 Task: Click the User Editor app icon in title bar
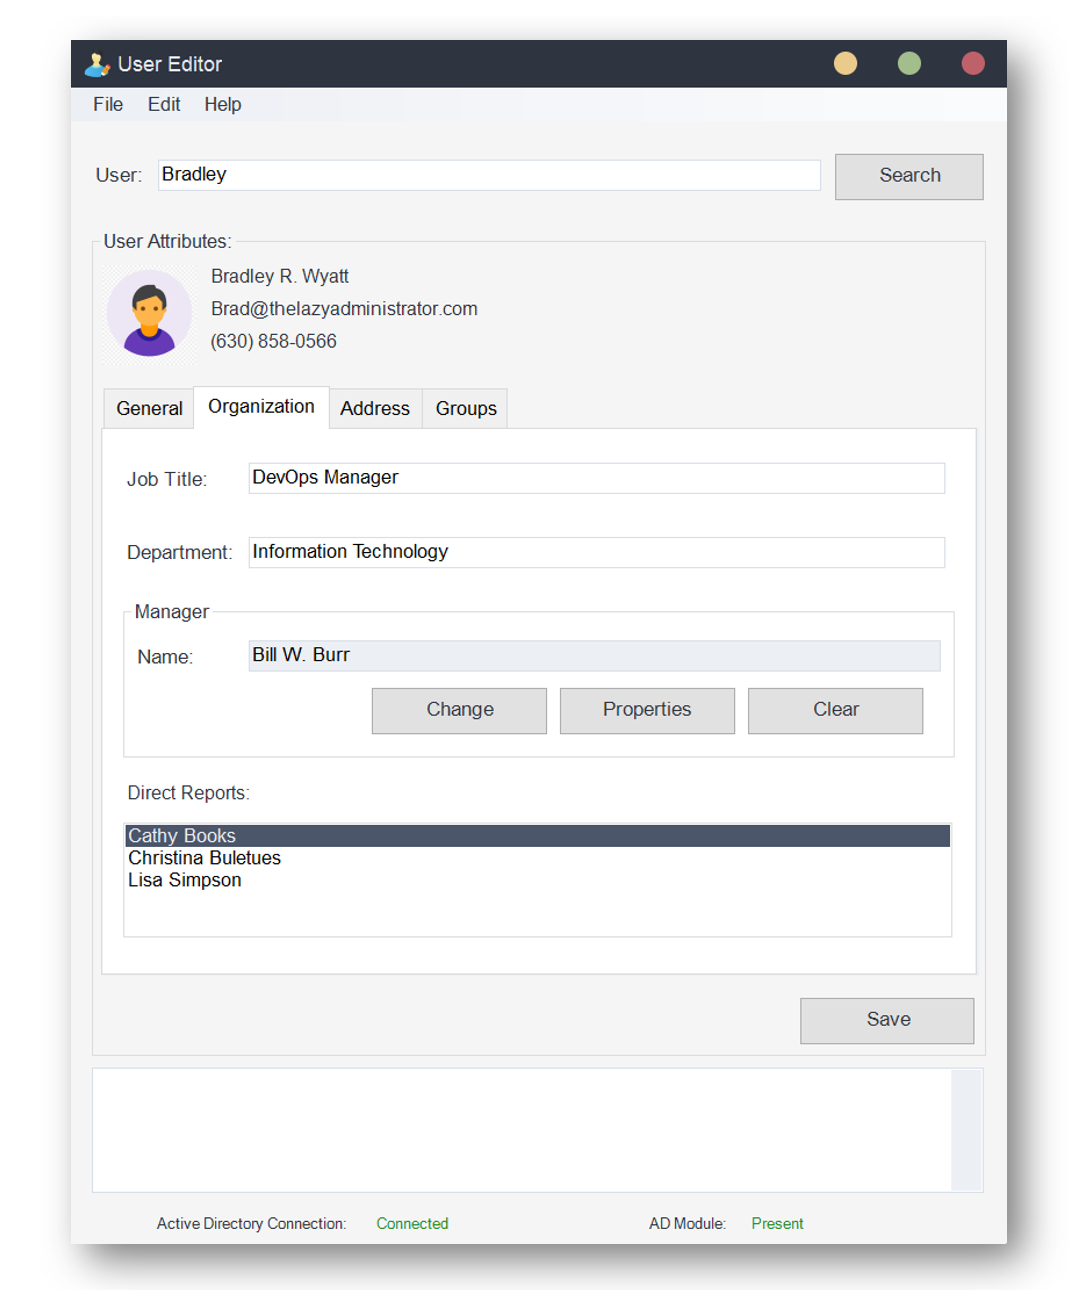[97, 64]
